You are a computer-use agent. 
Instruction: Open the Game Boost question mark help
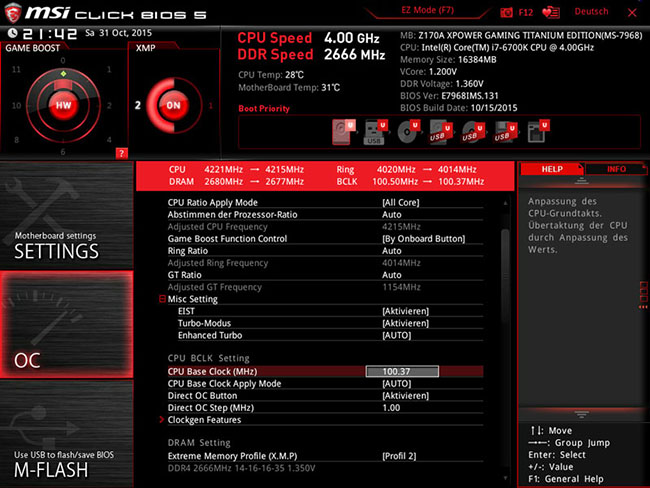(x=121, y=153)
